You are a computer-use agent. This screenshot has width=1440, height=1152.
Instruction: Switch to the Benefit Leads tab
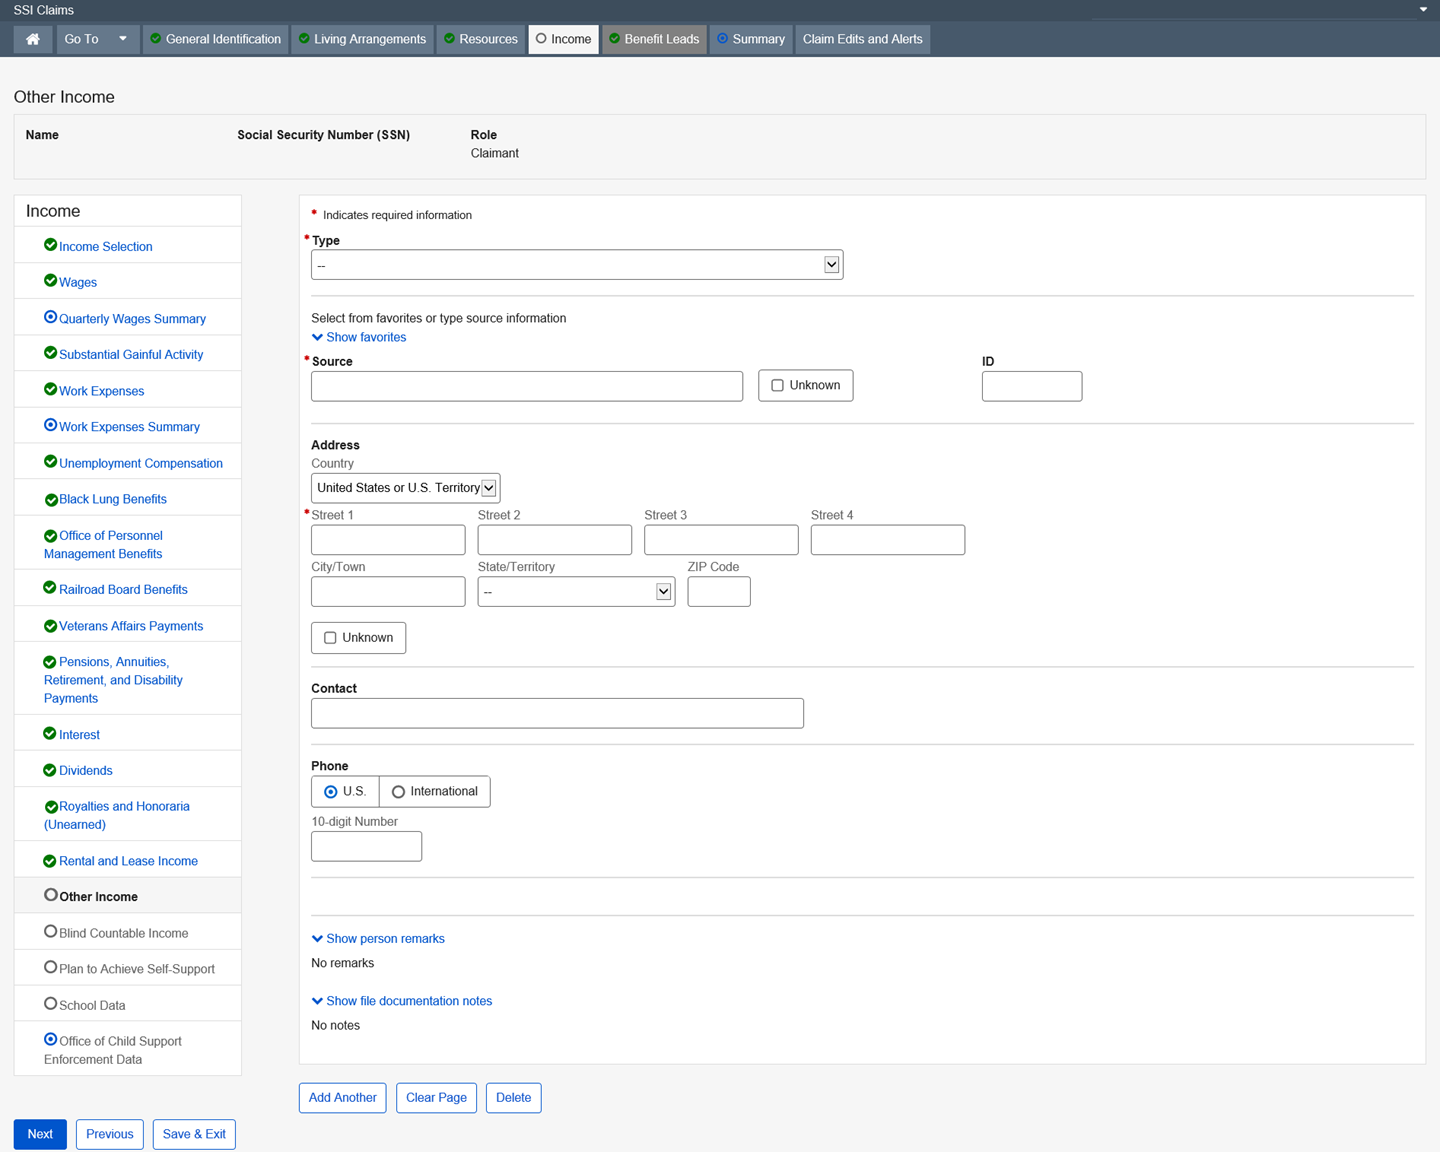[x=654, y=39]
